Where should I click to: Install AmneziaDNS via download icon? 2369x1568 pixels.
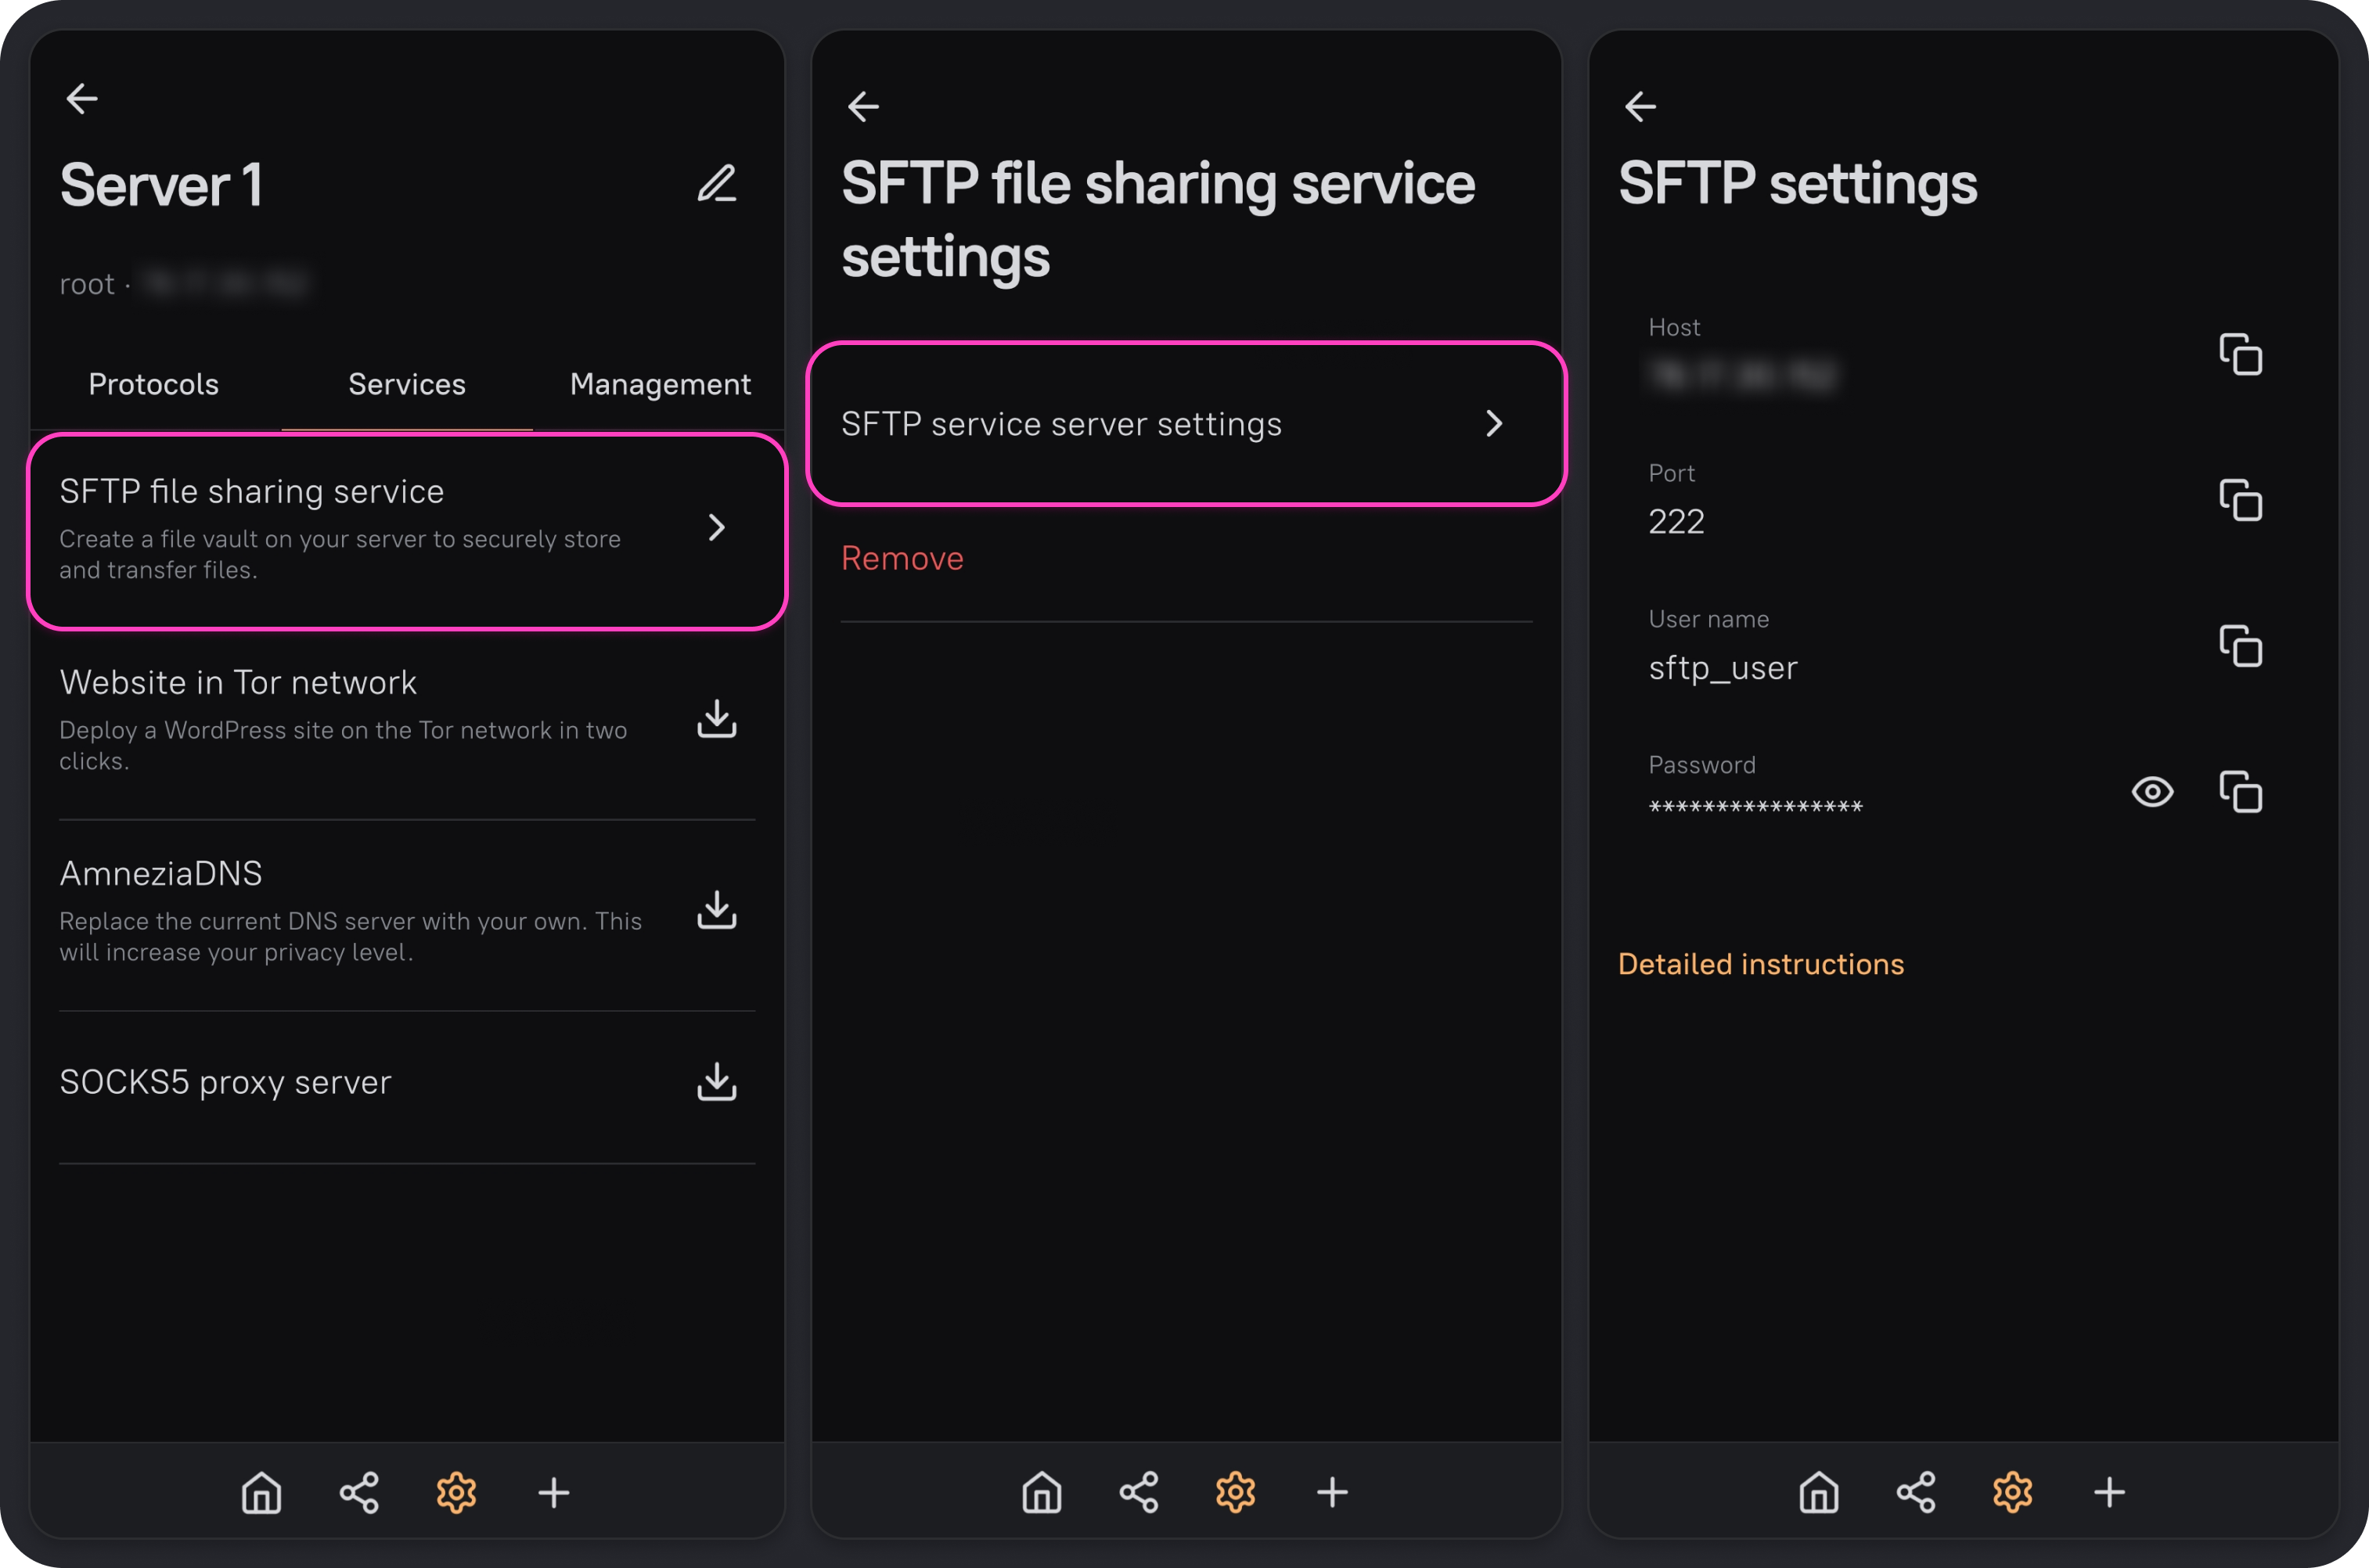click(717, 910)
